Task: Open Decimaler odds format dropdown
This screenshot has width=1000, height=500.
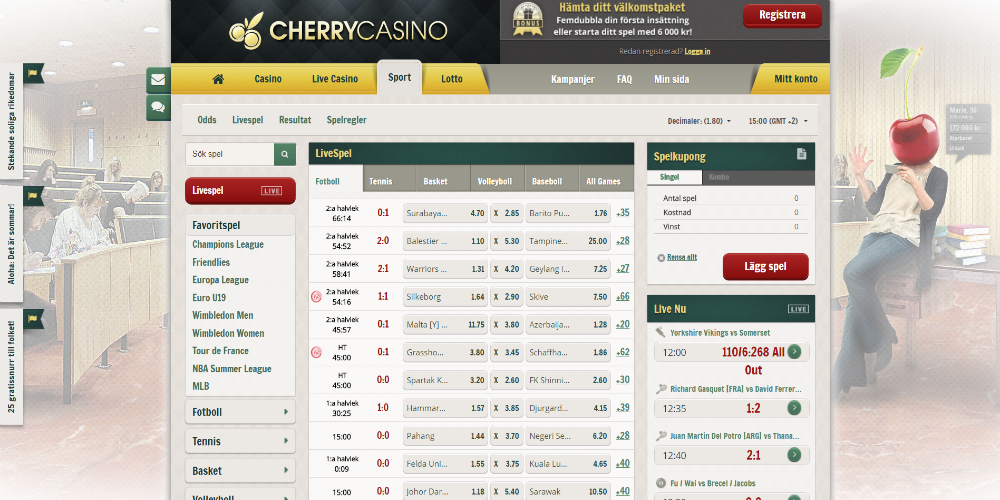Action: click(699, 121)
